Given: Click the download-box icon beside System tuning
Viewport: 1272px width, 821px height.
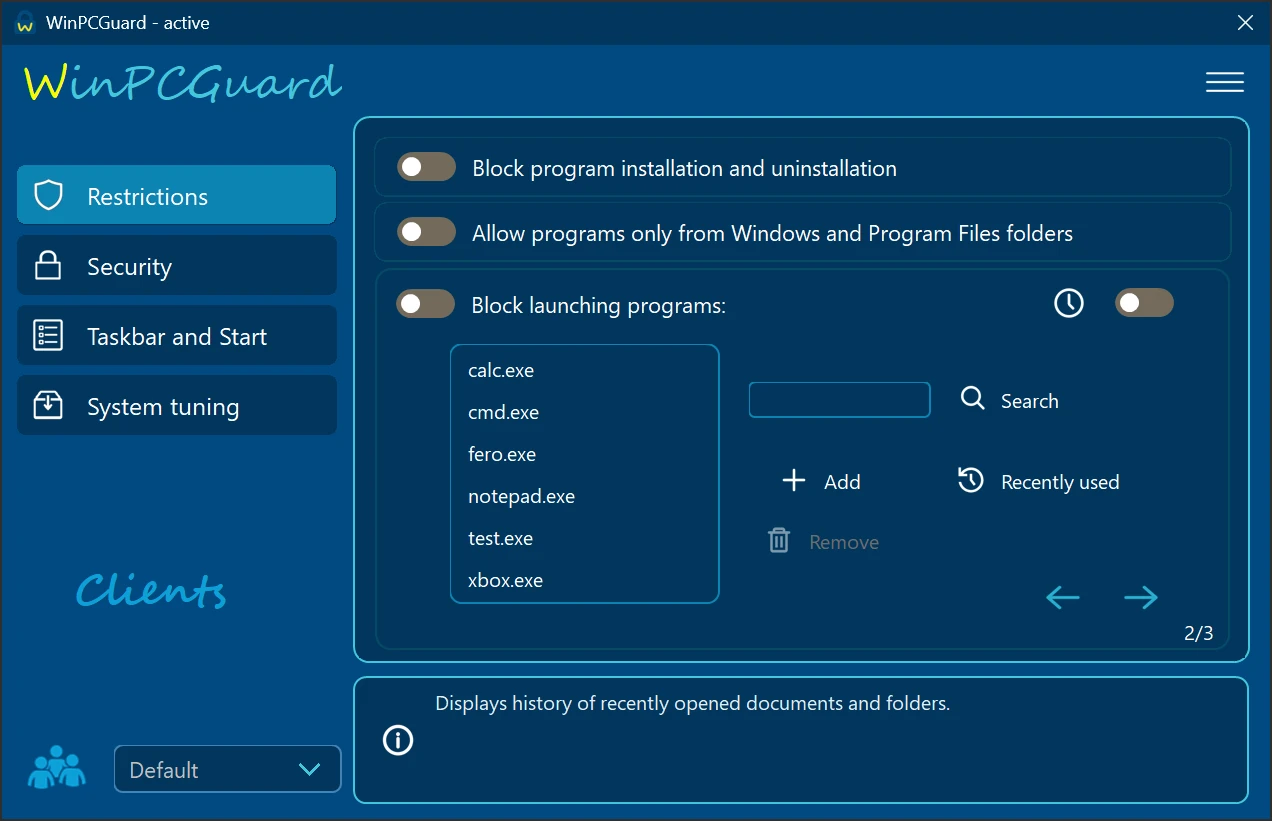Looking at the screenshot, I should [48, 406].
